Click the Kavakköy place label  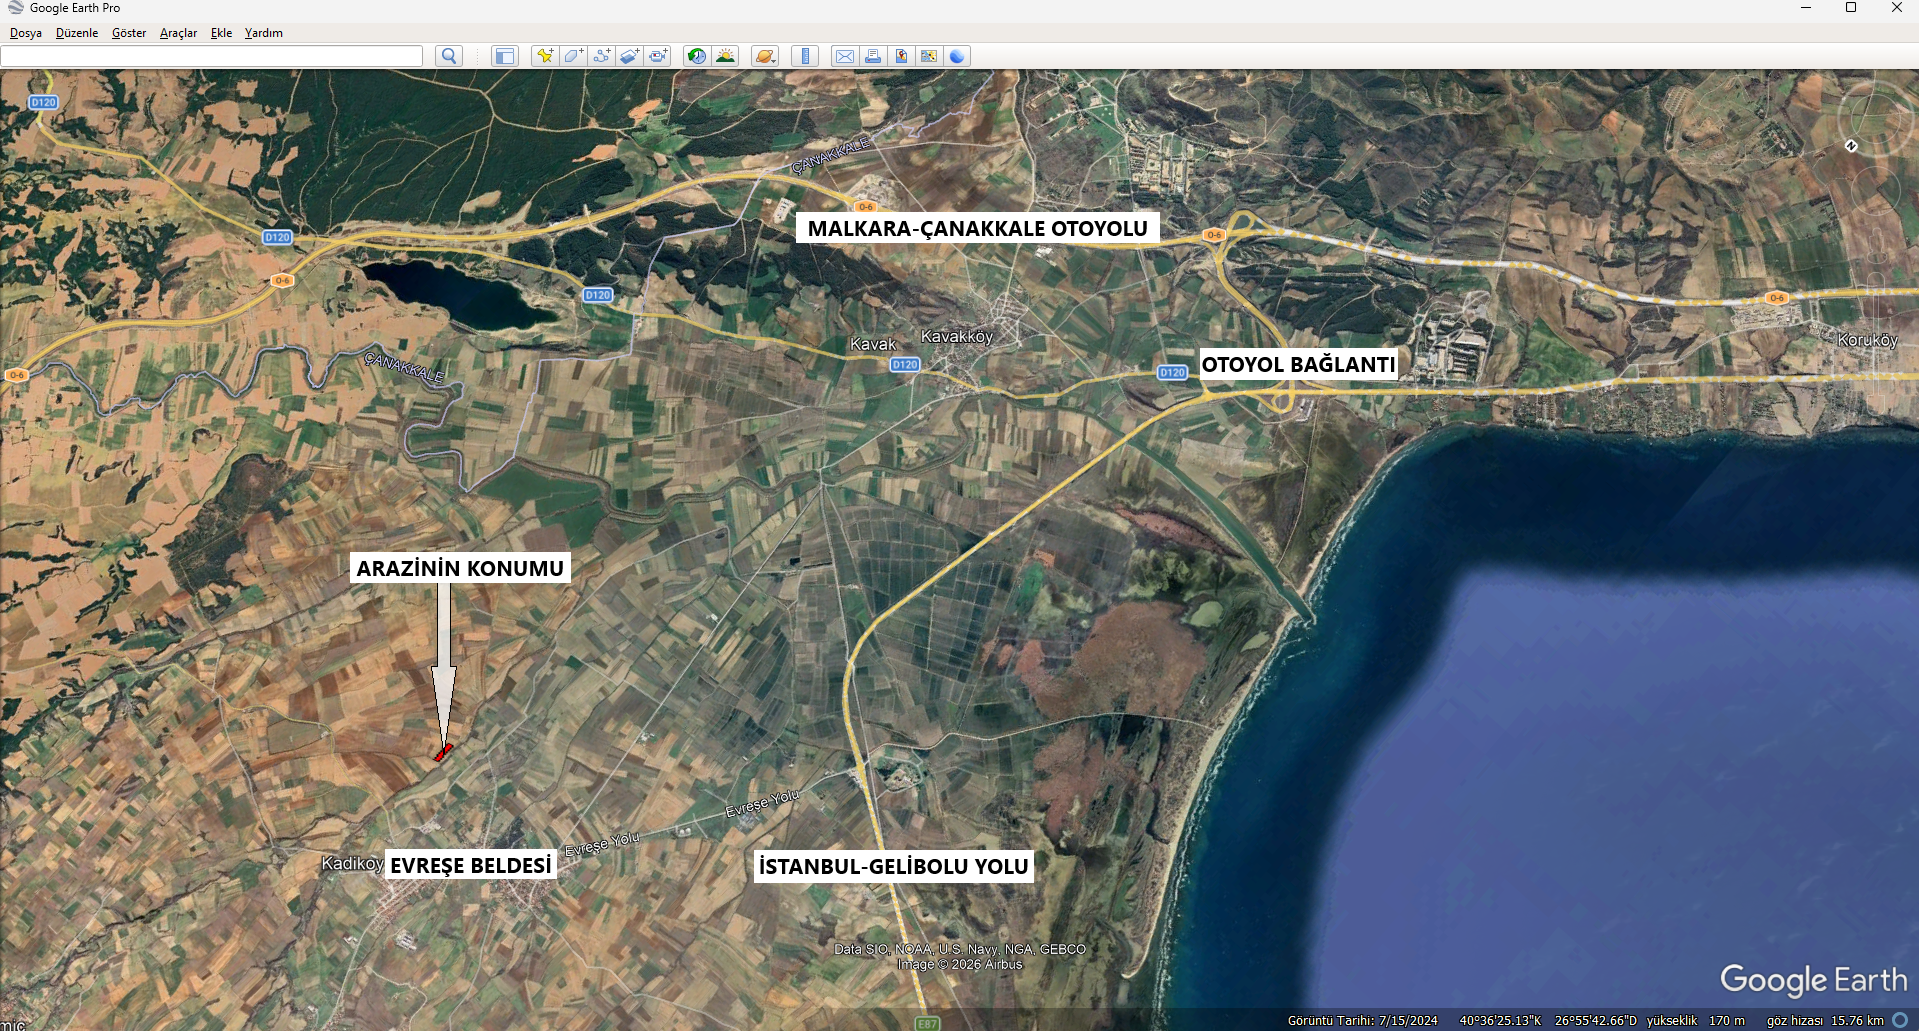coord(957,336)
